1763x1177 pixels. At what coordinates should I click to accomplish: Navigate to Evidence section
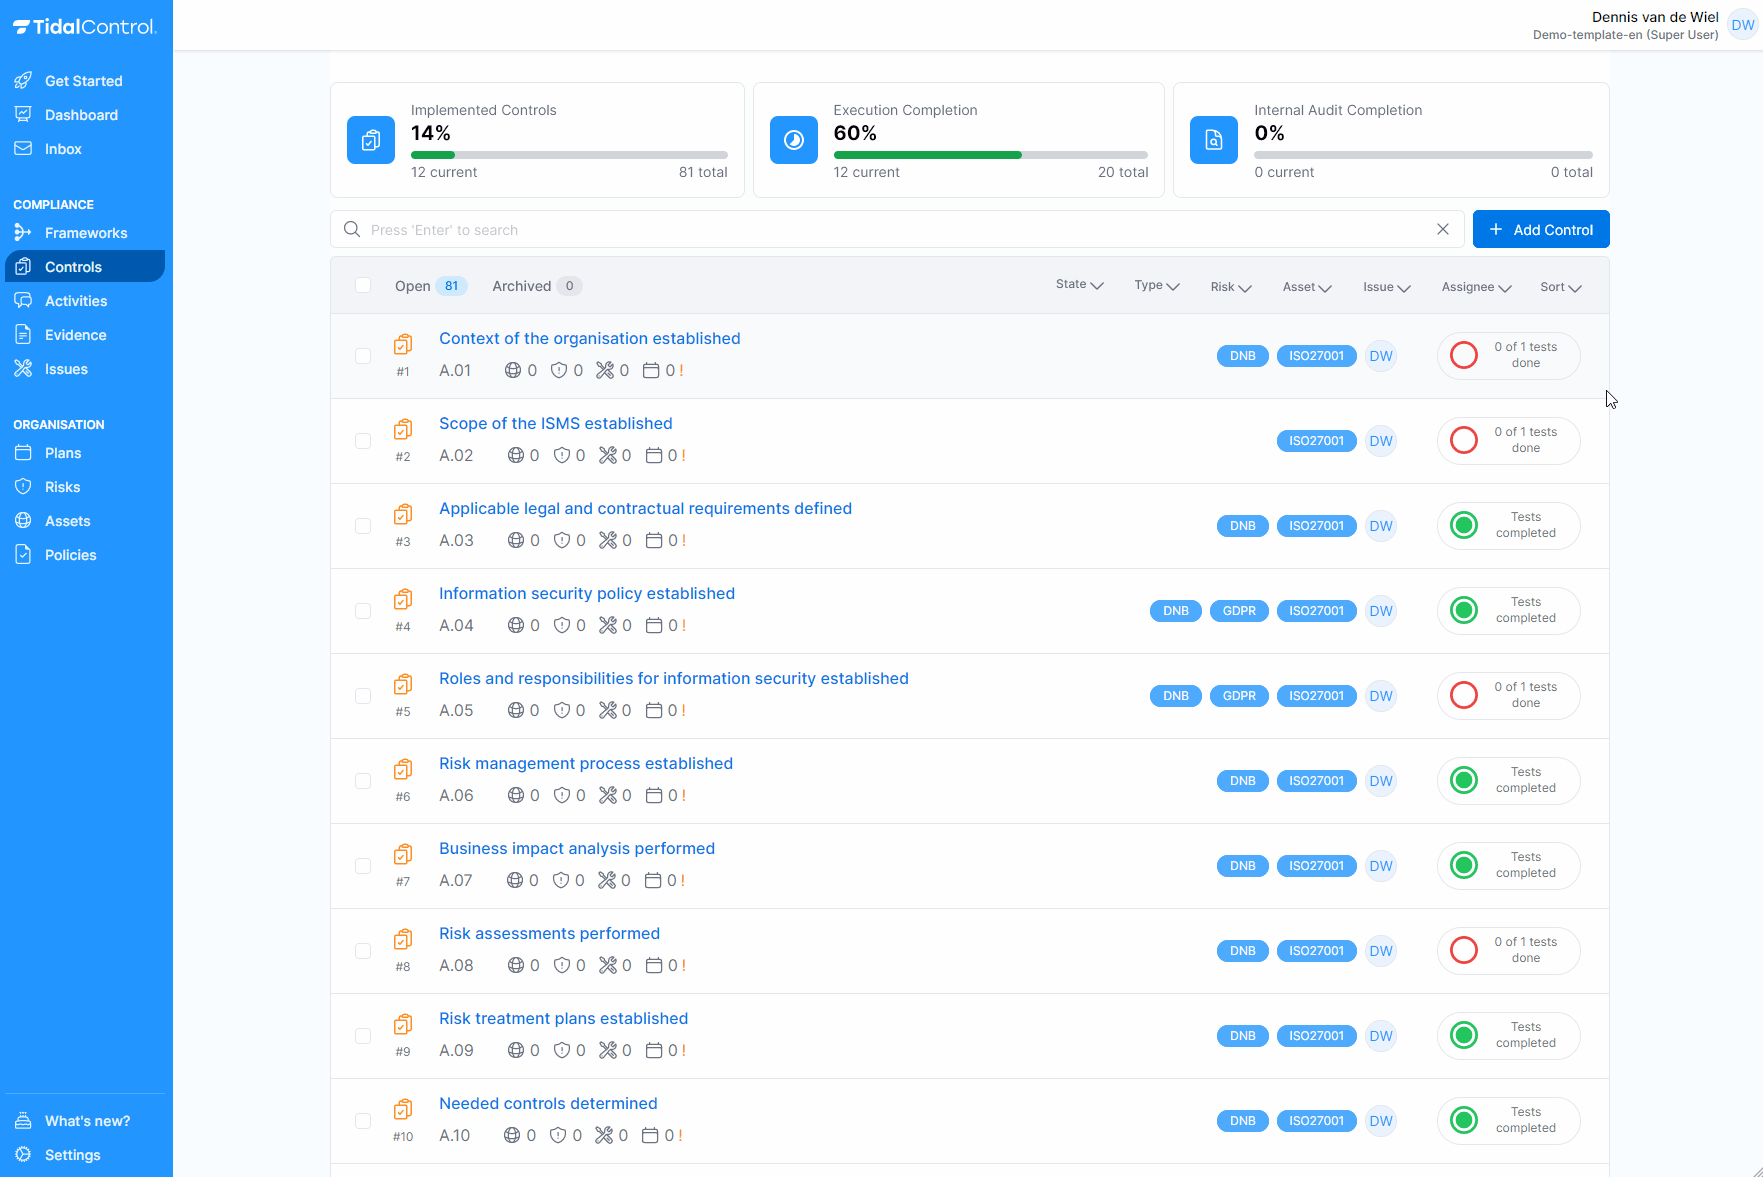pyautogui.click(x=75, y=334)
